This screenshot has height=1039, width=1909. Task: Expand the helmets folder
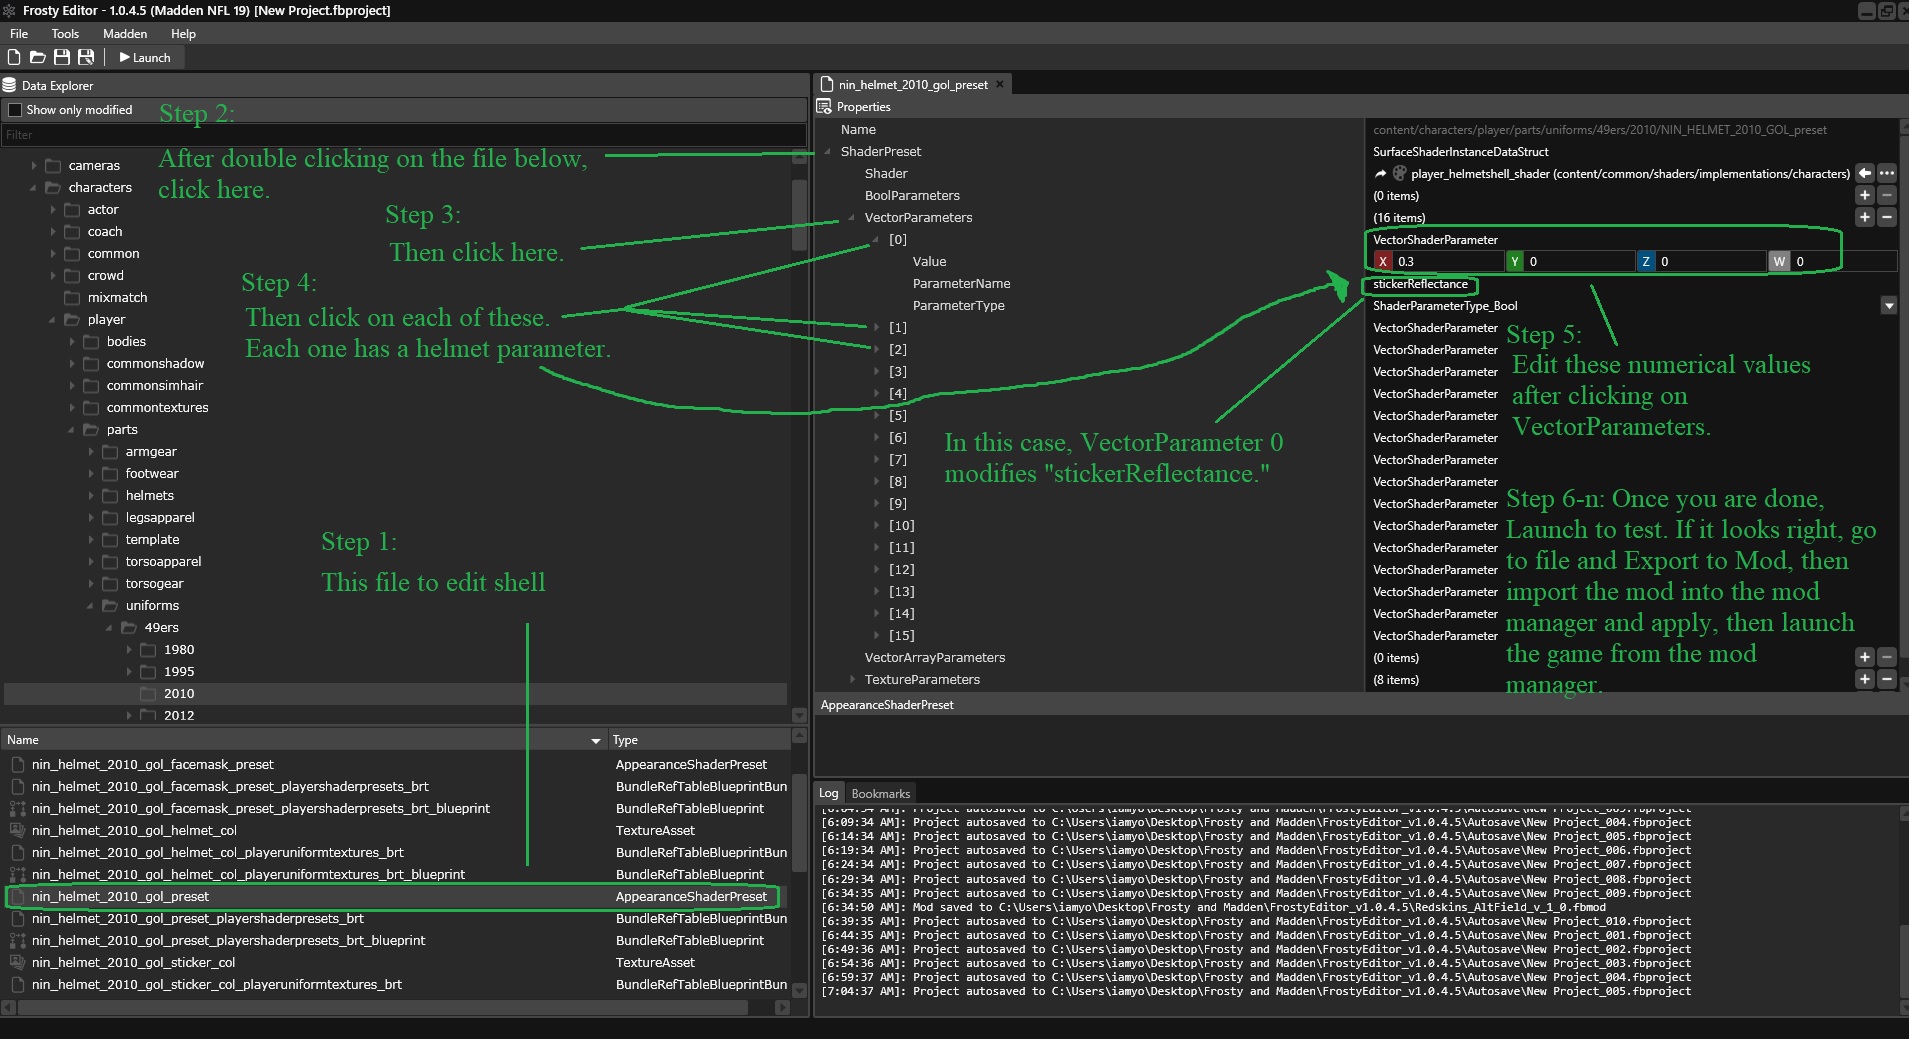pyautogui.click(x=91, y=495)
